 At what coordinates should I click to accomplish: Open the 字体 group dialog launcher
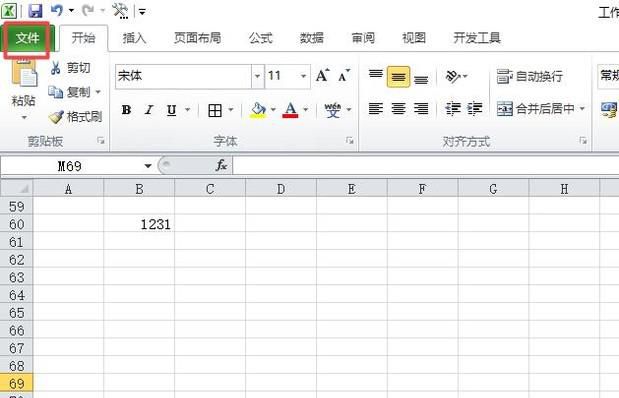[x=349, y=140]
